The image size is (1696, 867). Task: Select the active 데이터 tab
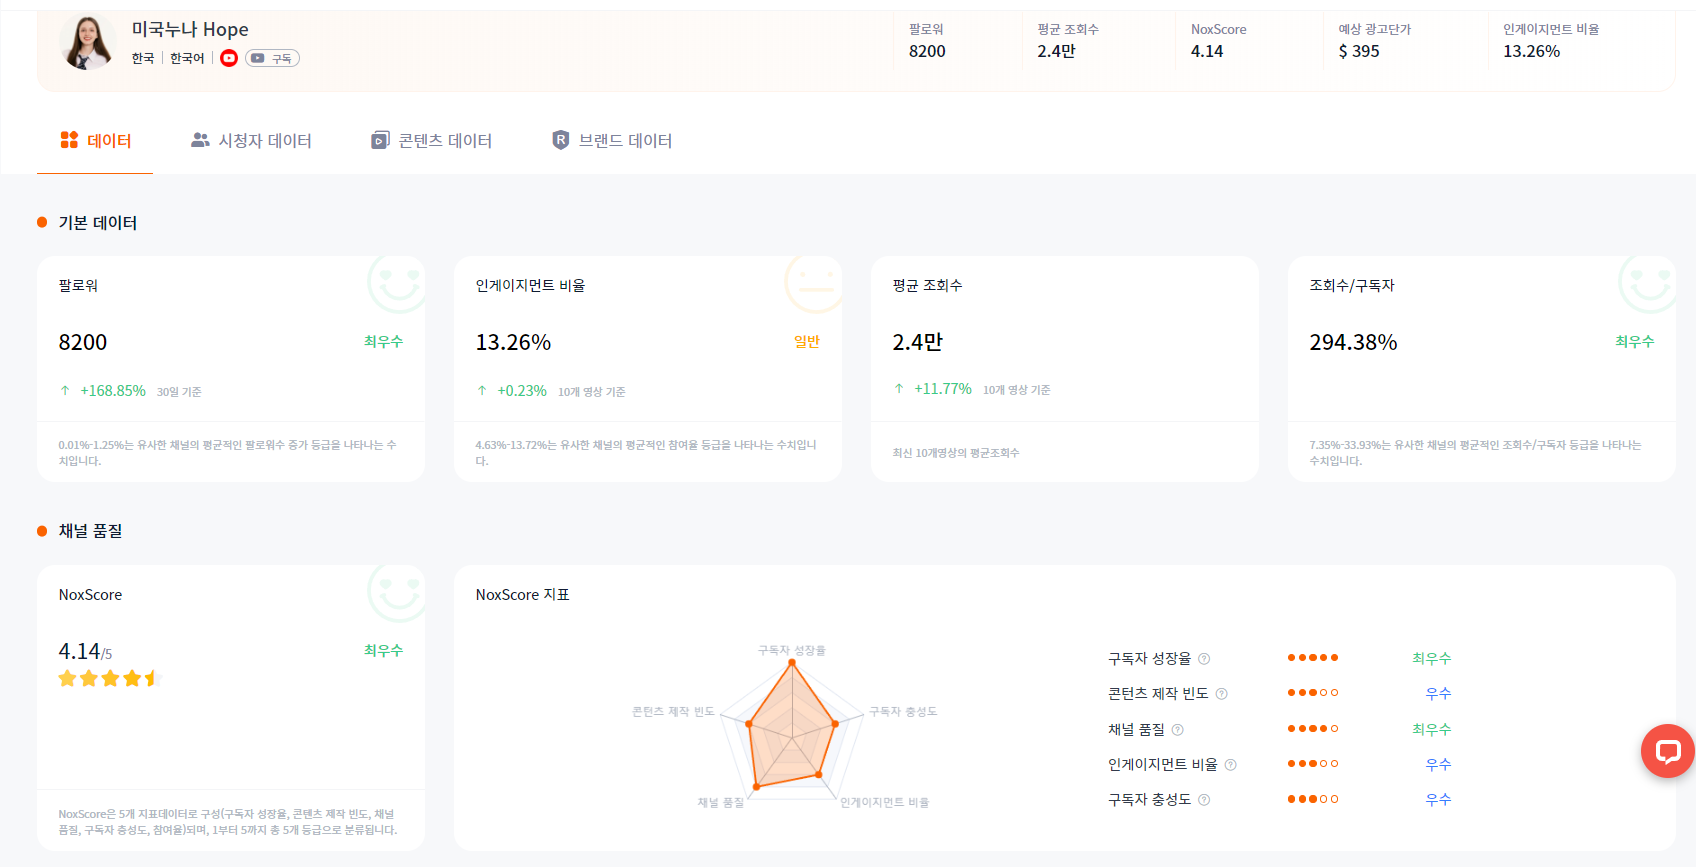(x=95, y=141)
